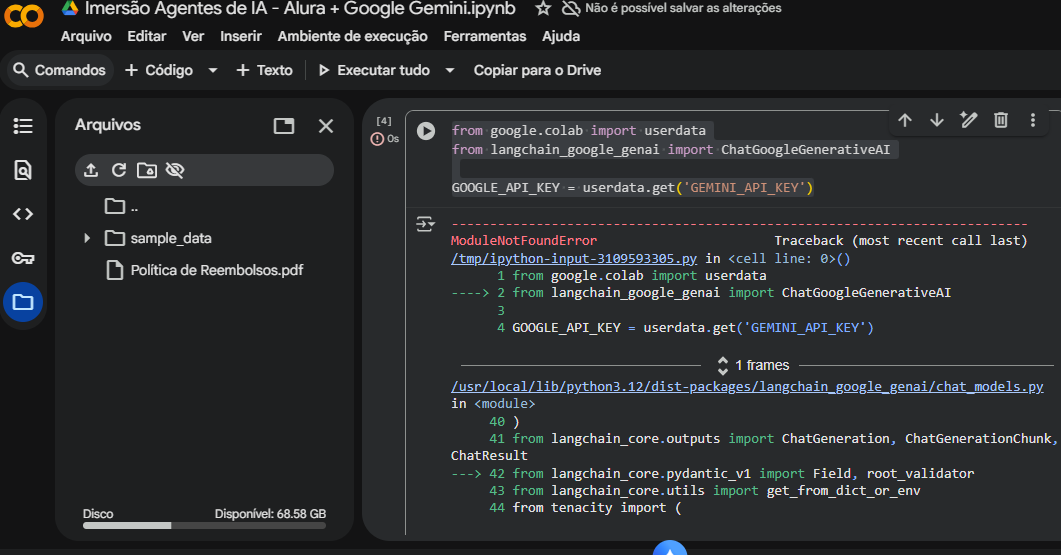Click inside the code editor line GOOGLE_API_KEY
Viewport: 1061px width, 555px height.
click(632, 187)
